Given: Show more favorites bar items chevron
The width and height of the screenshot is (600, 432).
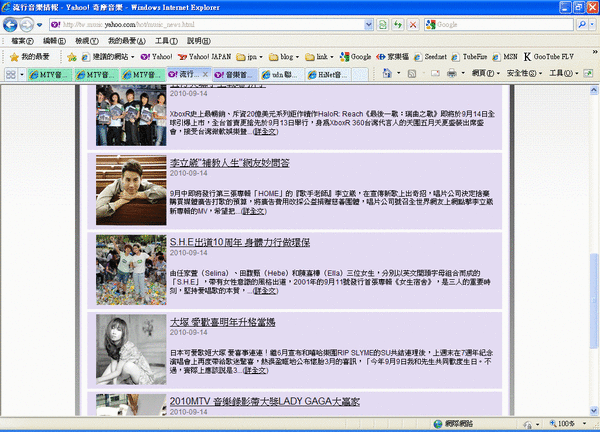Looking at the screenshot, I should pos(595,52).
